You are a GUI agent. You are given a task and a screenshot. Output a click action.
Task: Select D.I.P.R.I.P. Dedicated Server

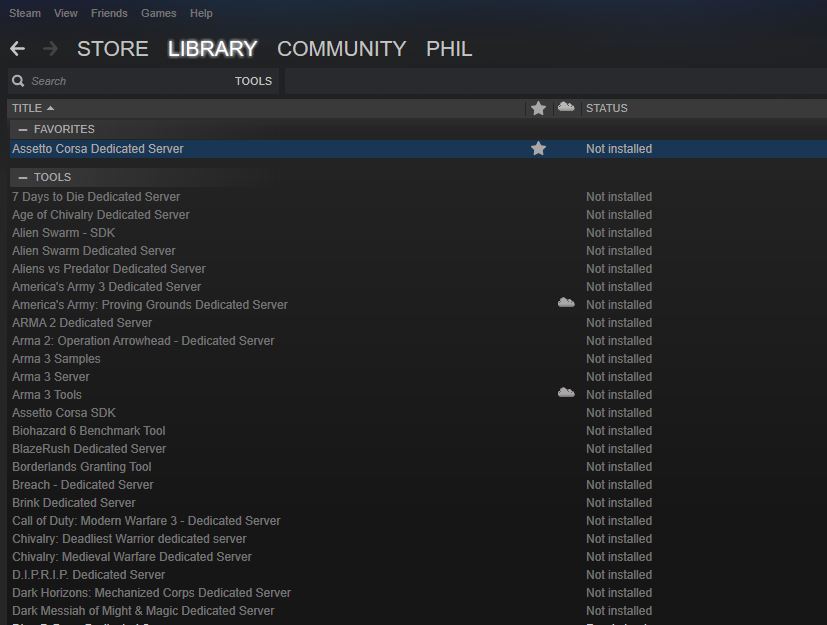[x=89, y=574]
